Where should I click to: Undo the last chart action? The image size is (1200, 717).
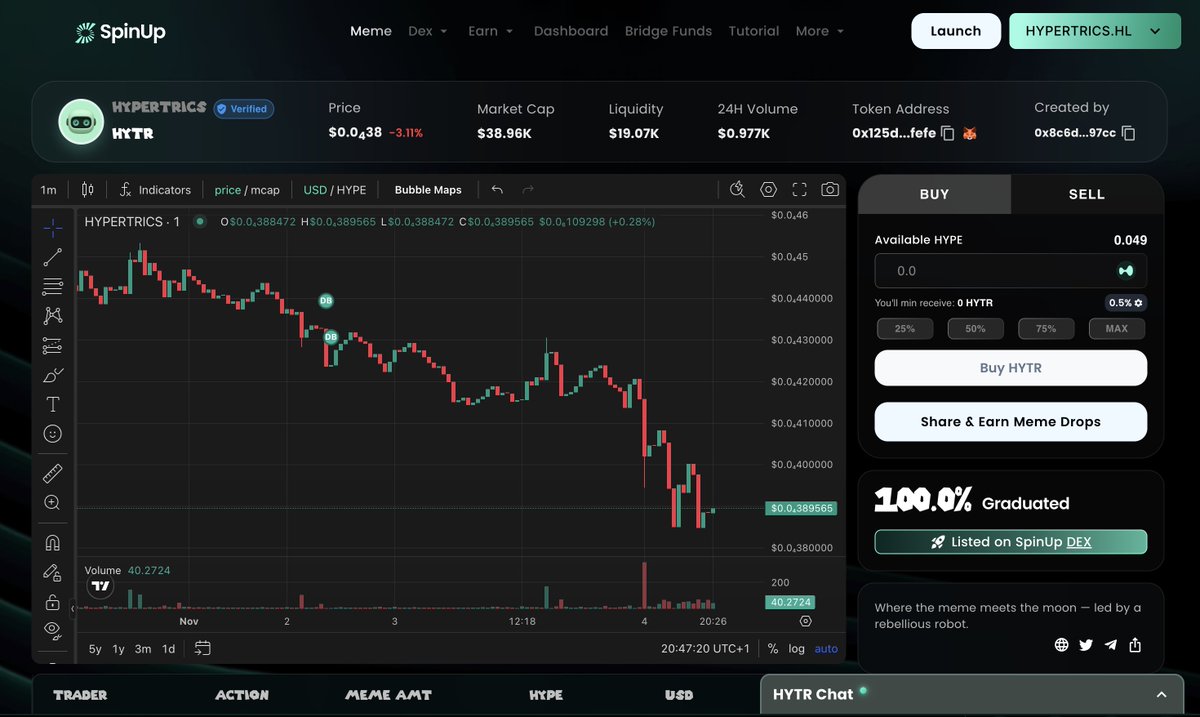click(497, 190)
